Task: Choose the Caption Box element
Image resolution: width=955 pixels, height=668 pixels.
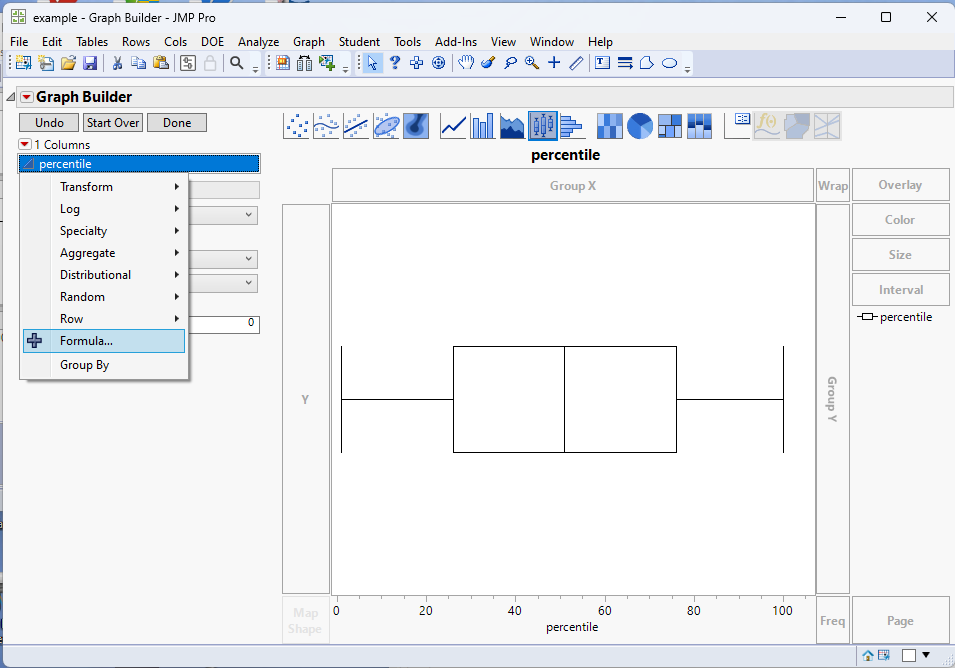Action: (x=738, y=126)
